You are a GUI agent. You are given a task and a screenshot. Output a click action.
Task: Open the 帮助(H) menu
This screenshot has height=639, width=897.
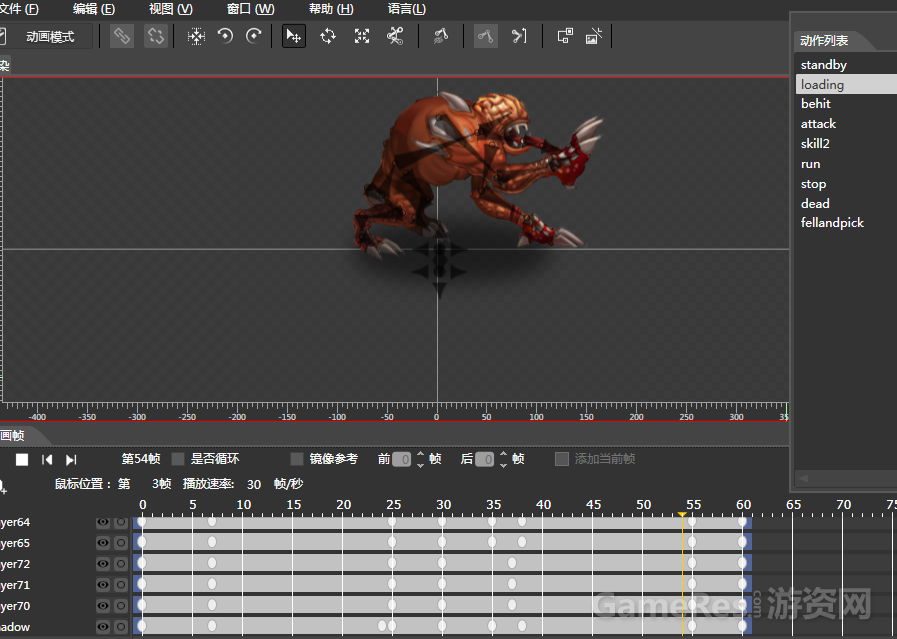[x=330, y=9]
